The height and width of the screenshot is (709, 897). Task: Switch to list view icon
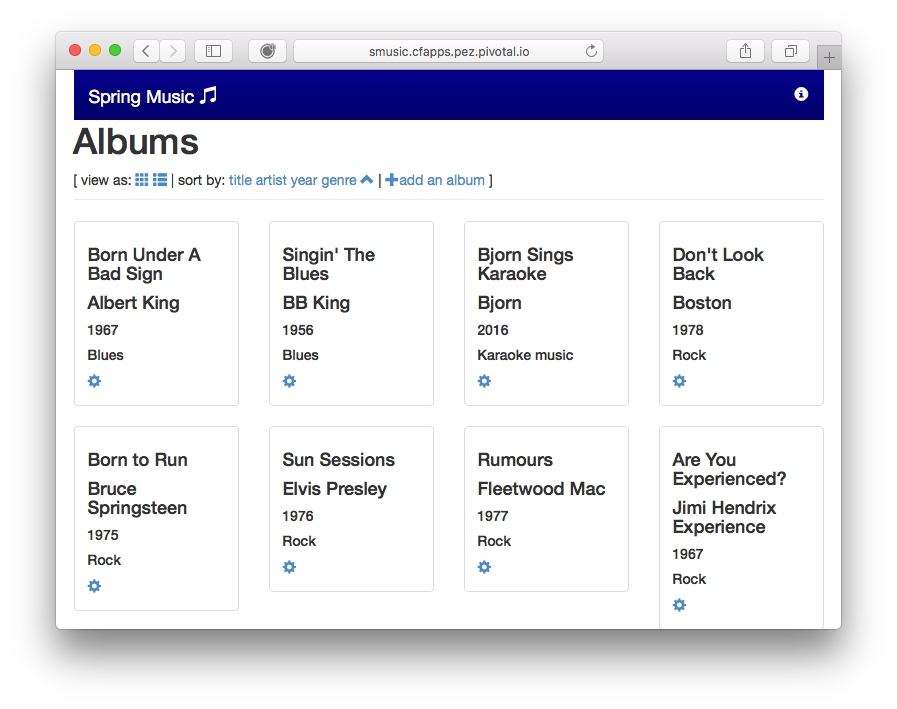point(160,180)
